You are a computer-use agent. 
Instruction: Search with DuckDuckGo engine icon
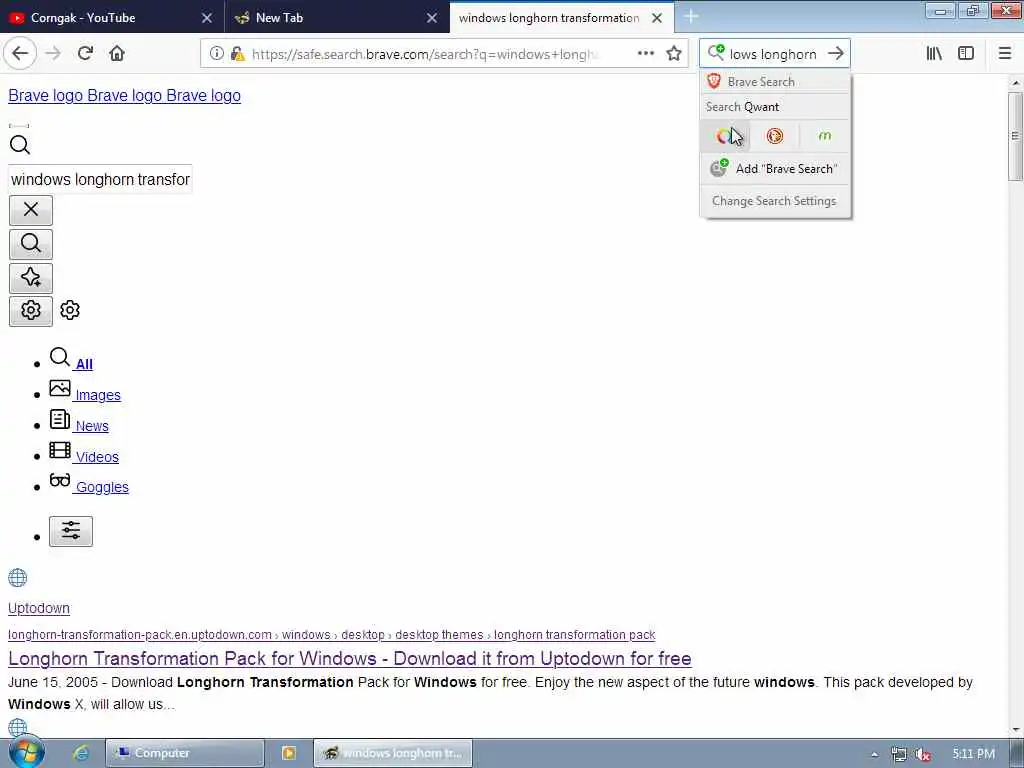click(775, 136)
